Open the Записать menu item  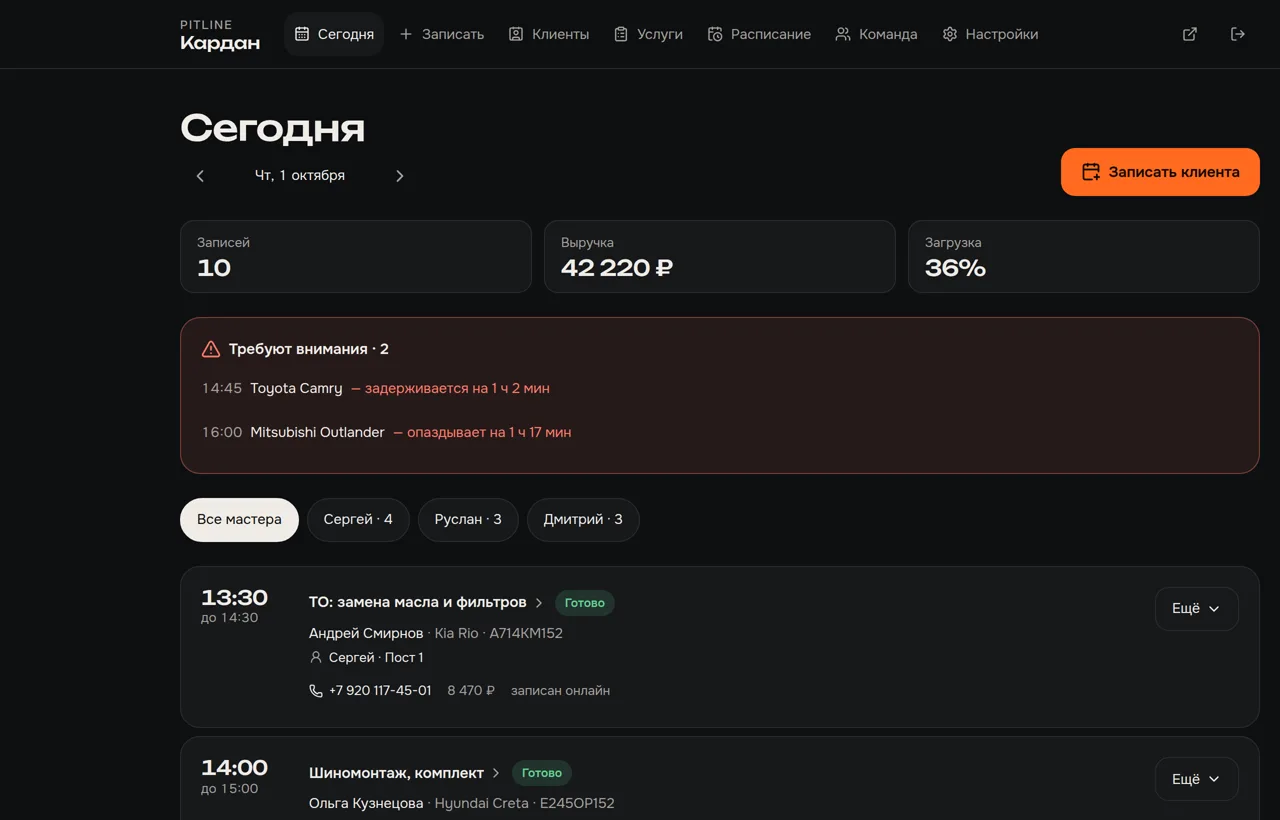click(441, 34)
